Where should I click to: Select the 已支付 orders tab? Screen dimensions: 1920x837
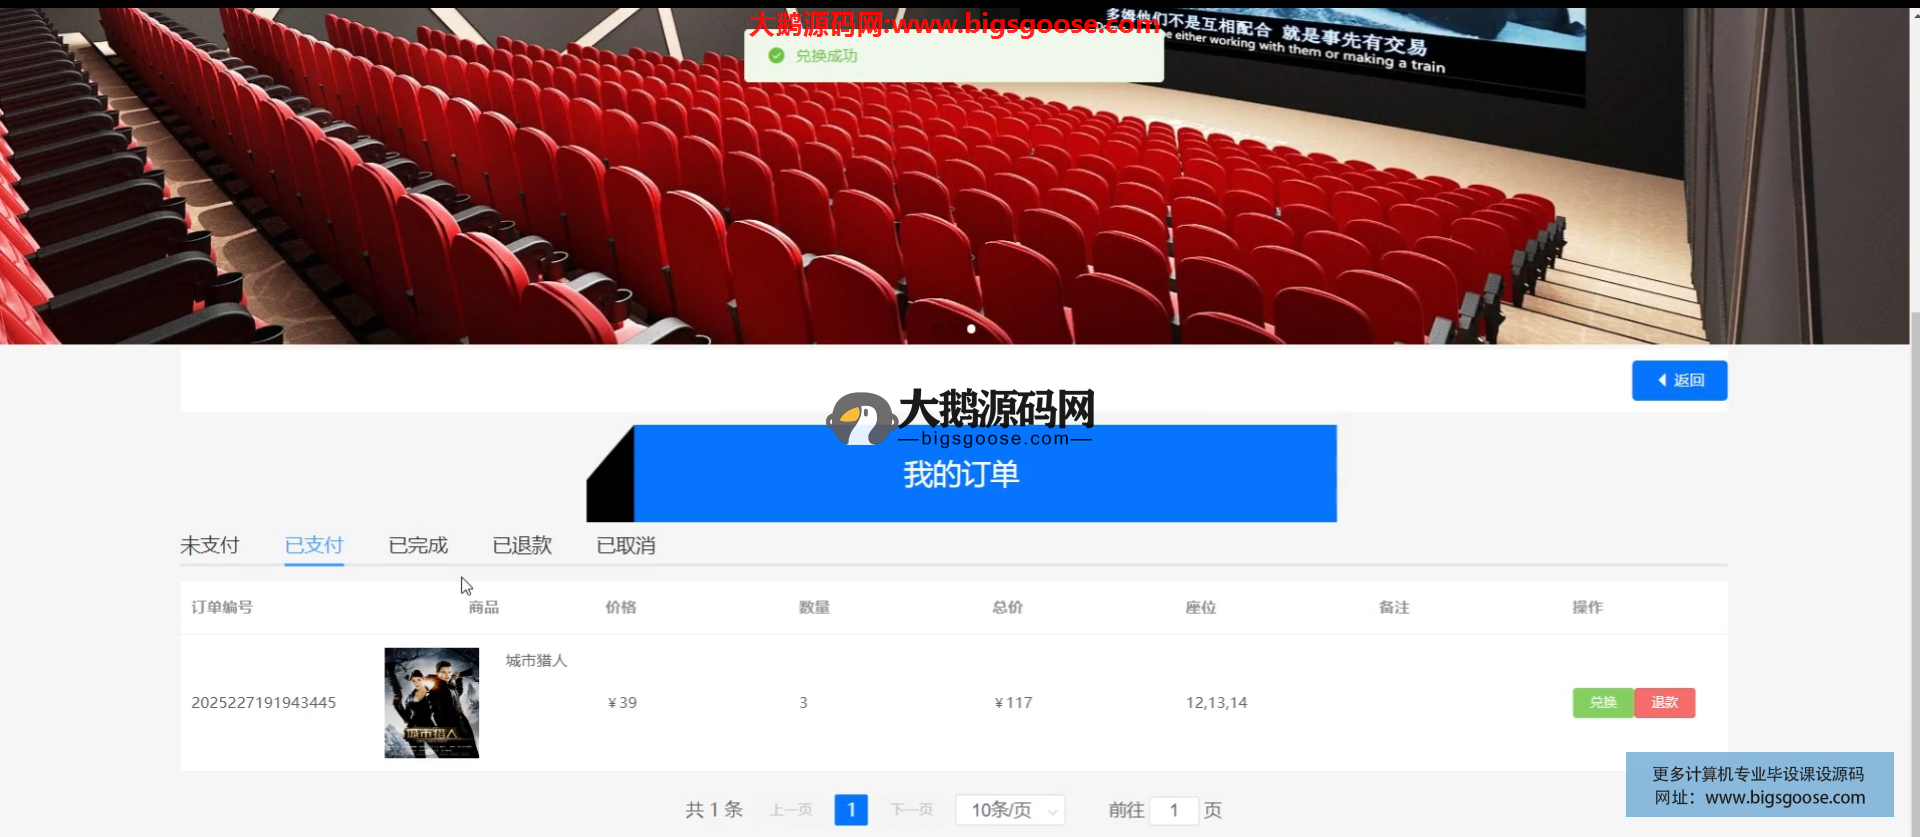[314, 546]
